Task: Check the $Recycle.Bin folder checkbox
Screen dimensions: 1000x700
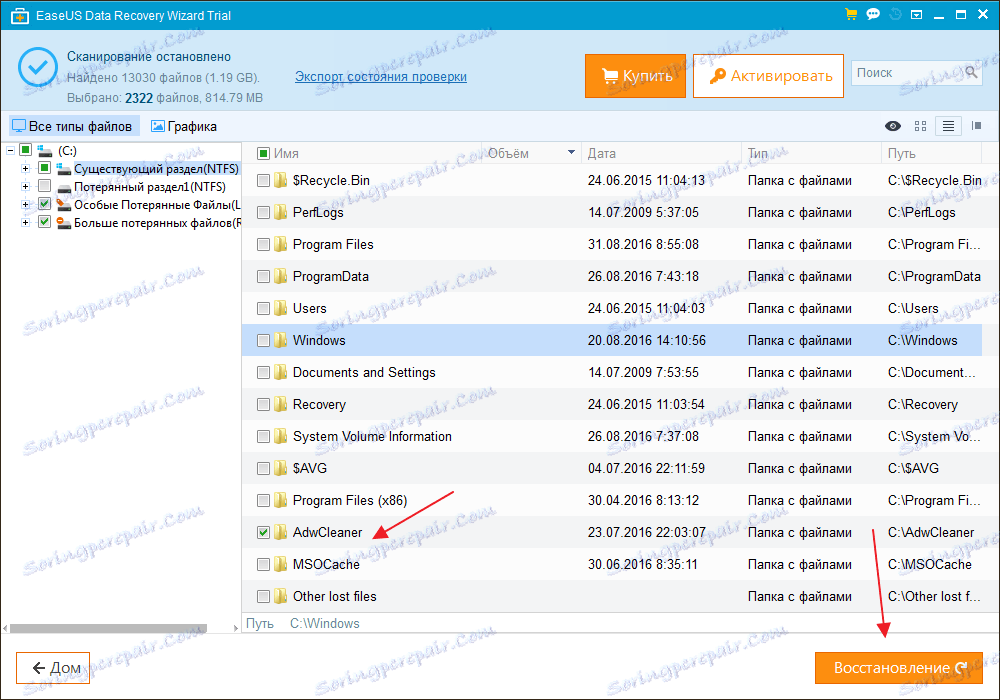Action: (263, 180)
